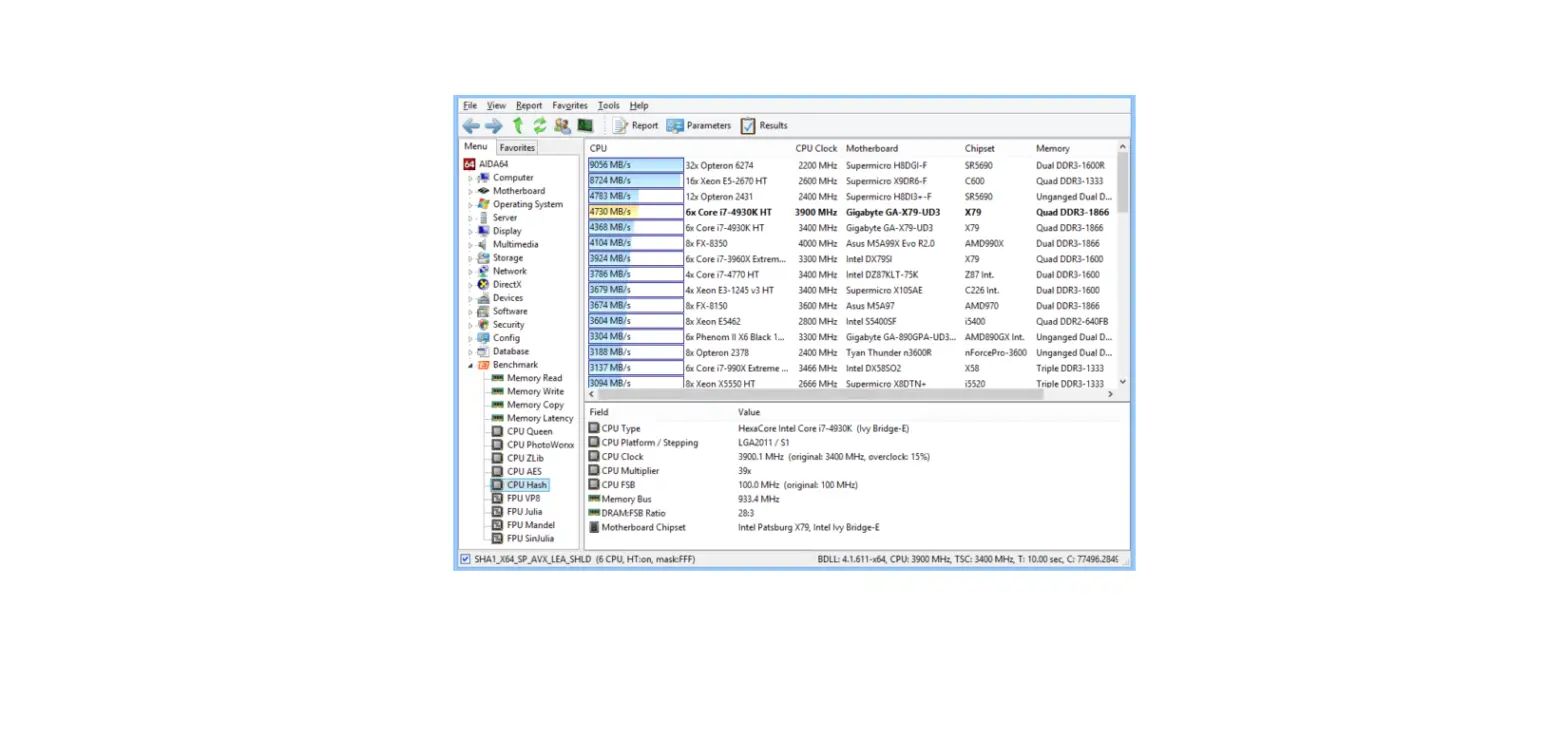This screenshot has height=738, width=1568.
Task: Select the Benchmark tree node
Action: pyautogui.click(x=515, y=365)
